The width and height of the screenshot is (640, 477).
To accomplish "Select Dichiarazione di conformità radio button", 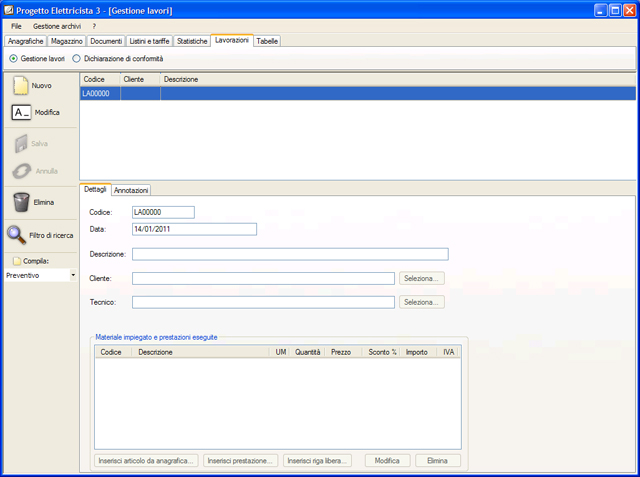I will pyautogui.click(x=76, y=59).
